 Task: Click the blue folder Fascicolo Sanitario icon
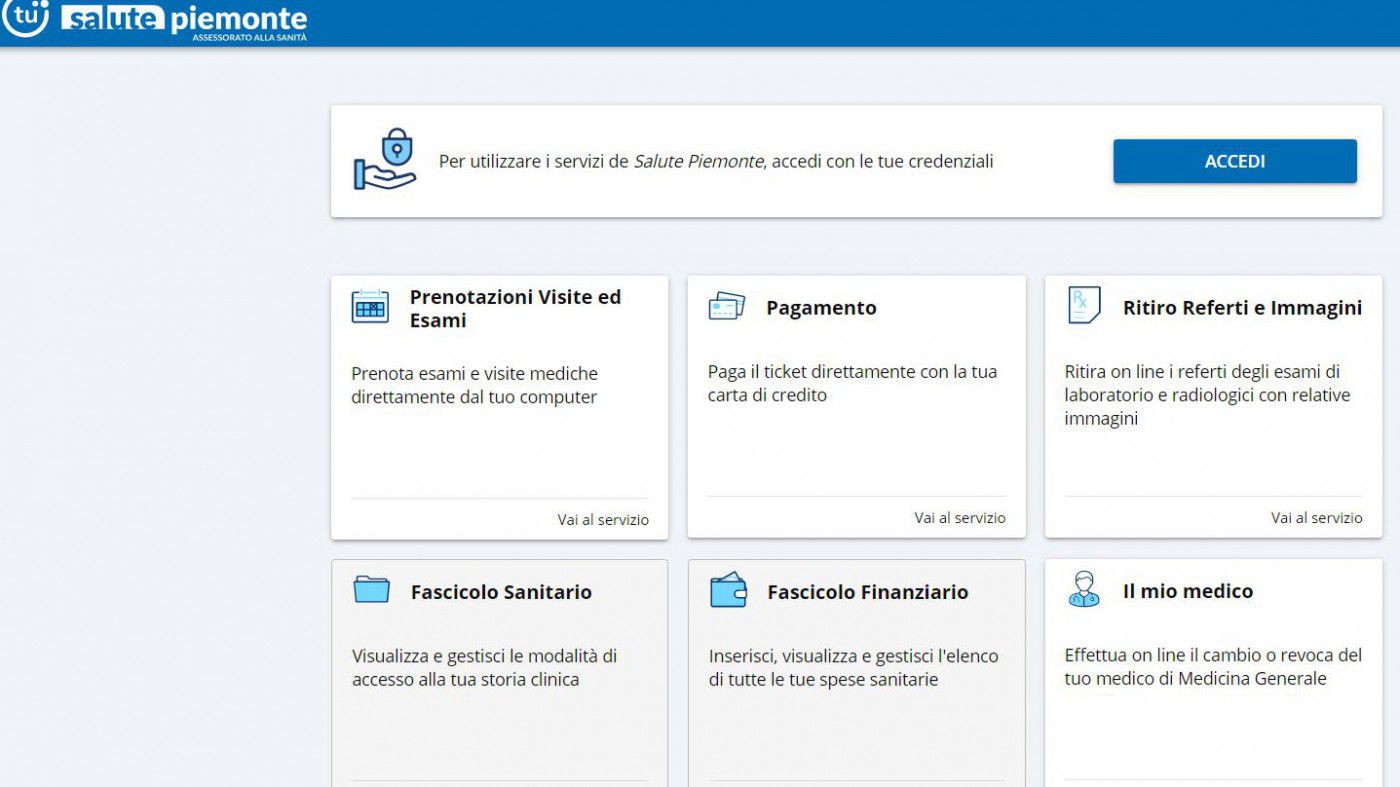(x=371, y=590)
